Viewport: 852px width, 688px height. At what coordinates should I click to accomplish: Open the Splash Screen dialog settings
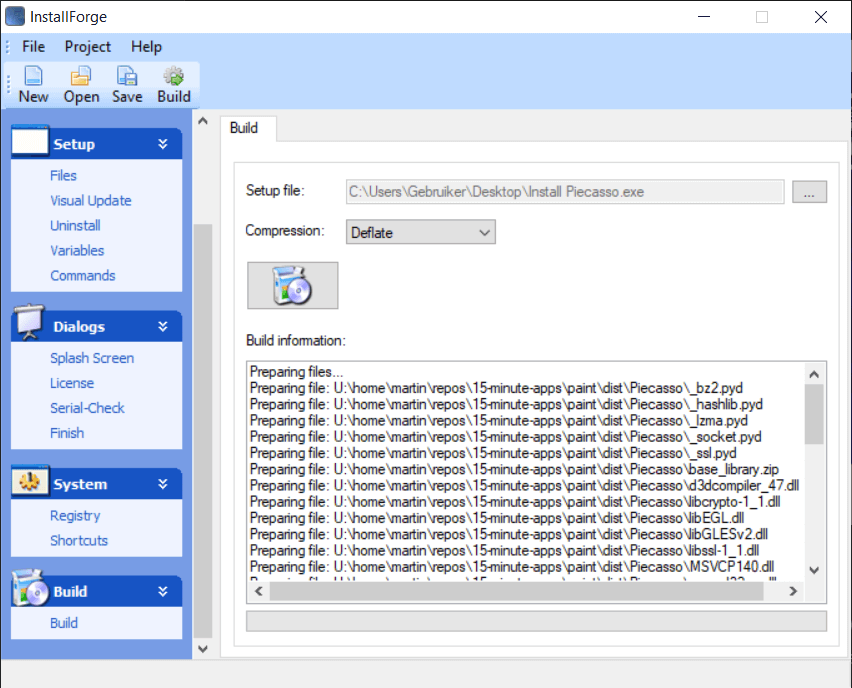click(92, 358)
